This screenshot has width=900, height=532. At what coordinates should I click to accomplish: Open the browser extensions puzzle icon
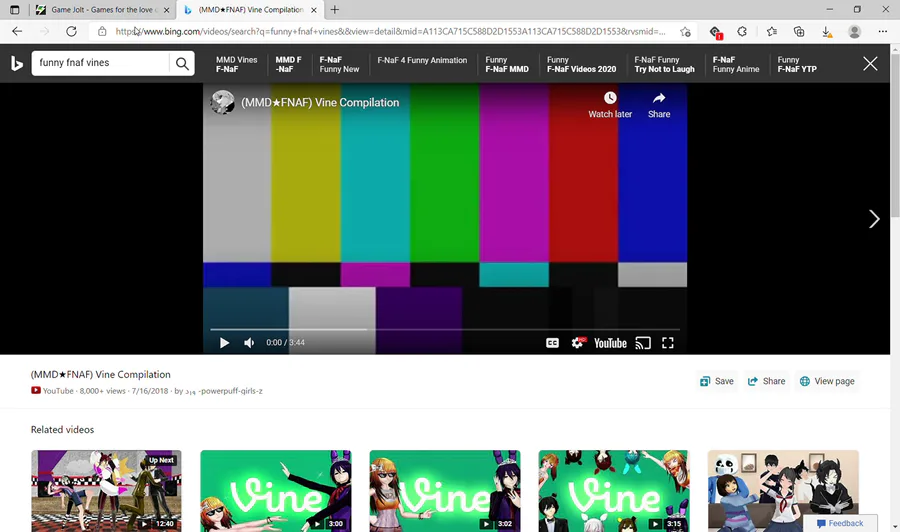coord(742,32)
